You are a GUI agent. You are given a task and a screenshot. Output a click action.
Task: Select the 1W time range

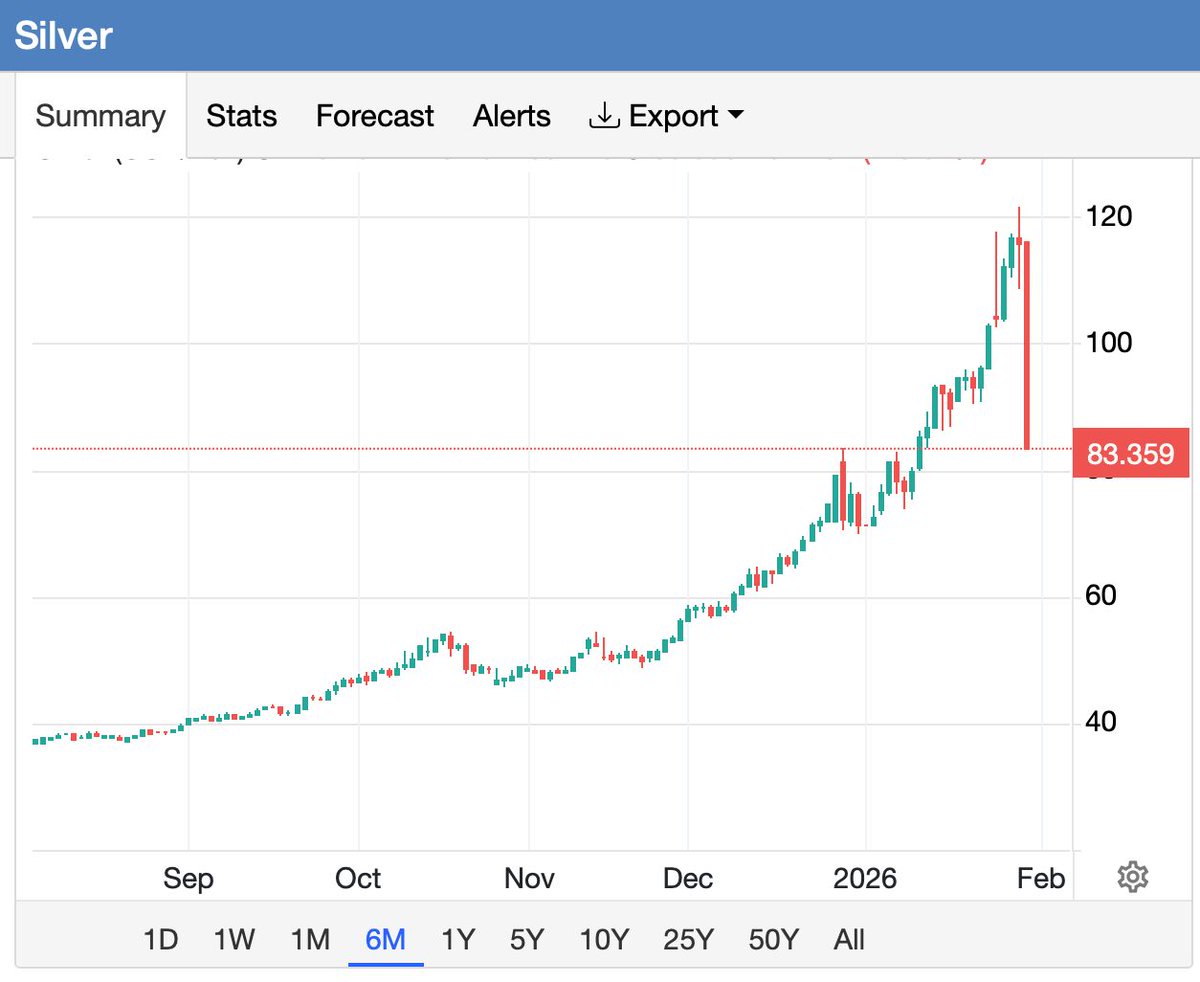pos(234,940)
